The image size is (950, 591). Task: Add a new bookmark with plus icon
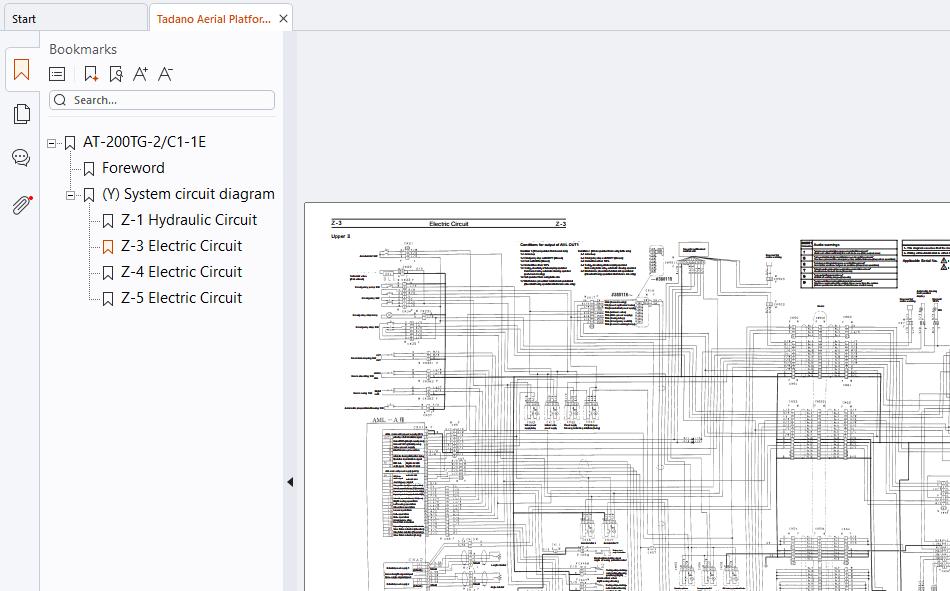[91, 74]
